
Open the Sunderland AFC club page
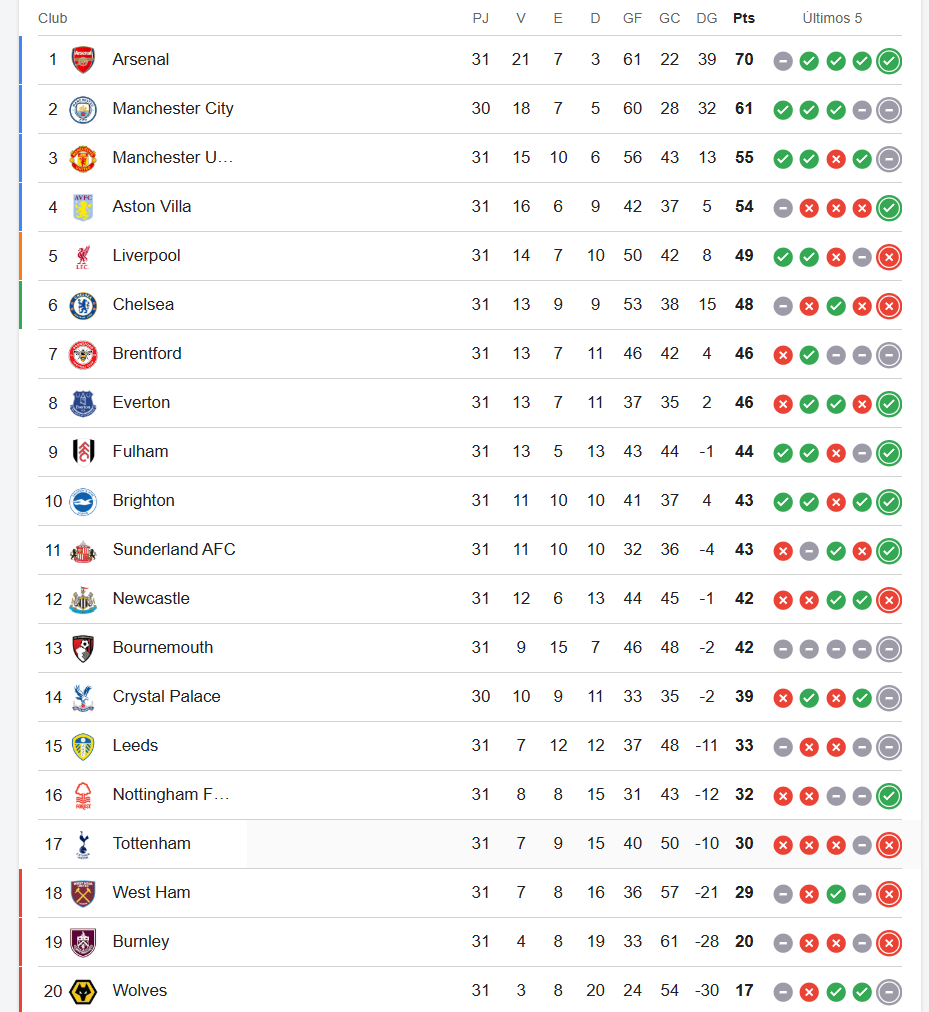pos(174,550)
